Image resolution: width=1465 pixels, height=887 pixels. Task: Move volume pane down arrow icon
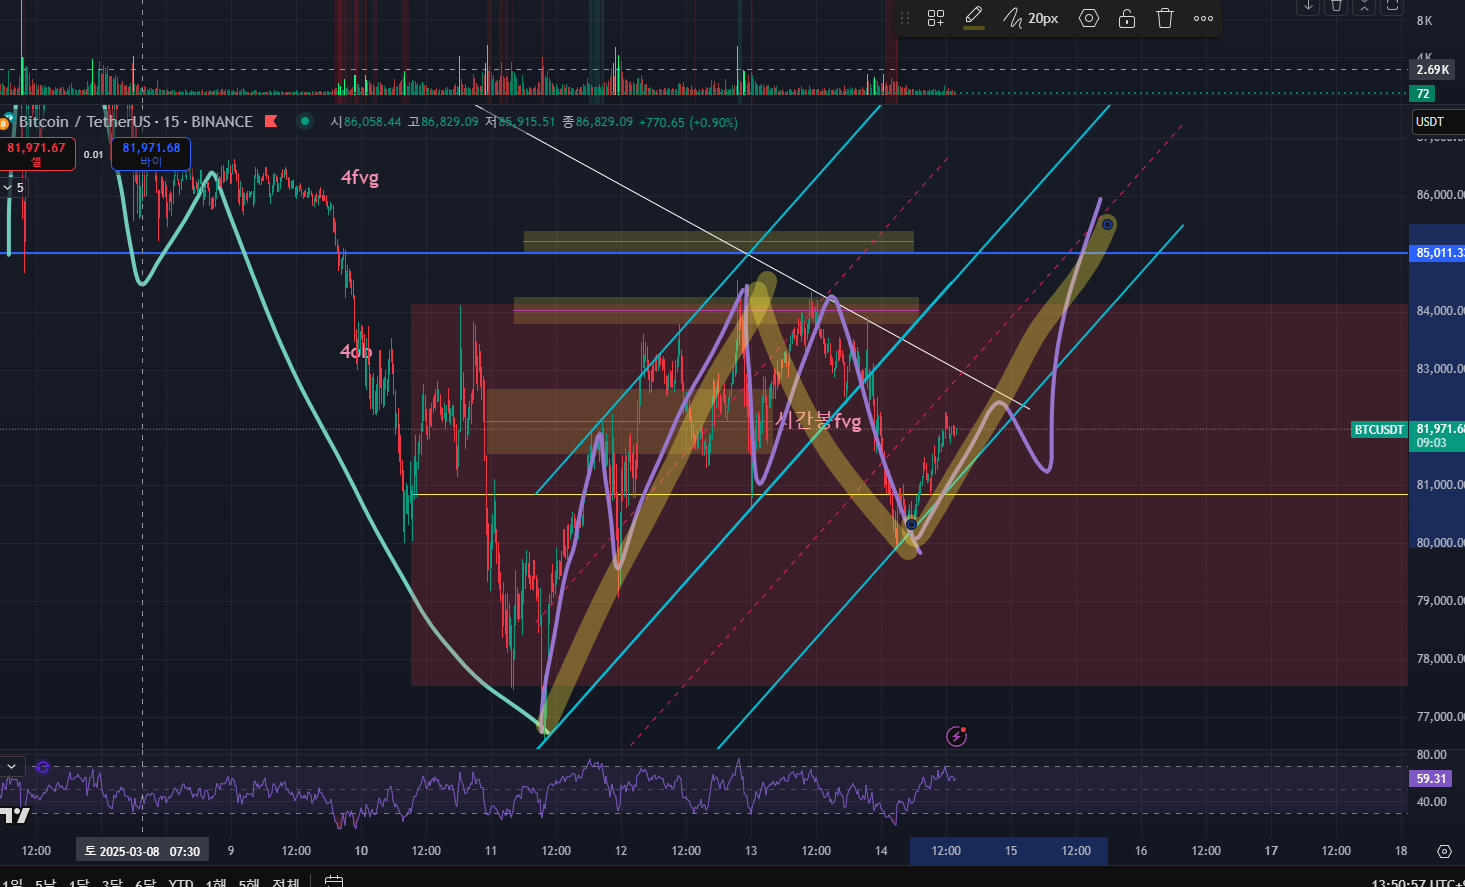point(1308,5)
